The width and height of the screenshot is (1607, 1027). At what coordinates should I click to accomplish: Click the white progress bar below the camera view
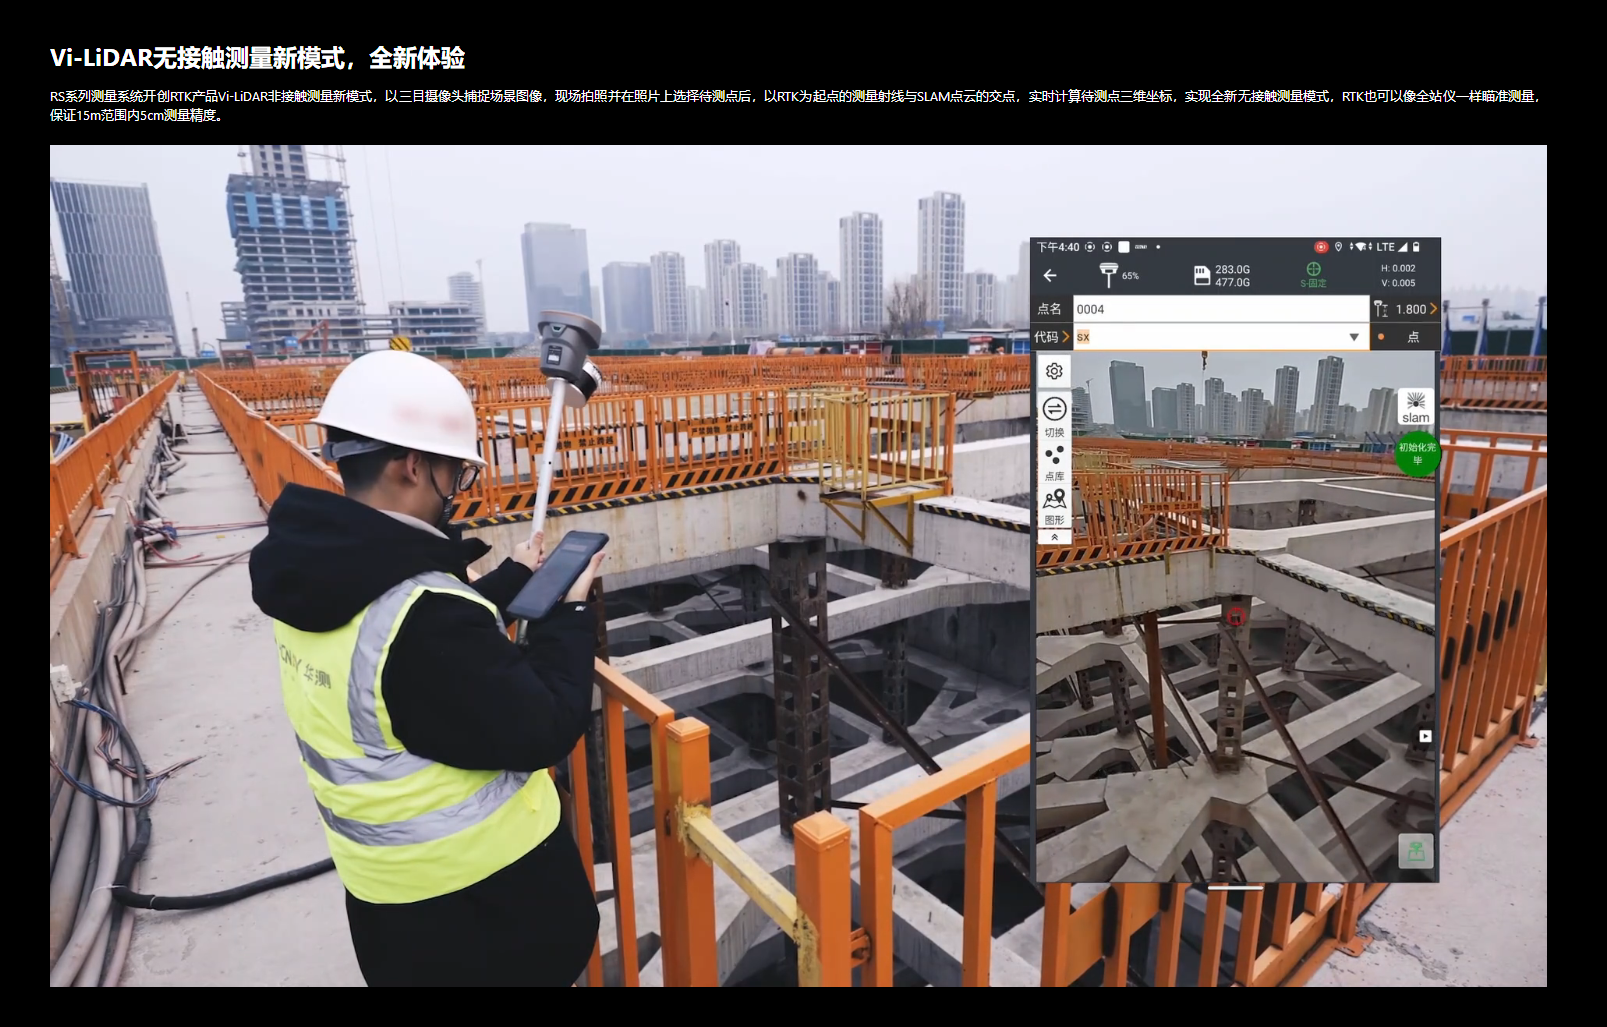click(1236, 888)
